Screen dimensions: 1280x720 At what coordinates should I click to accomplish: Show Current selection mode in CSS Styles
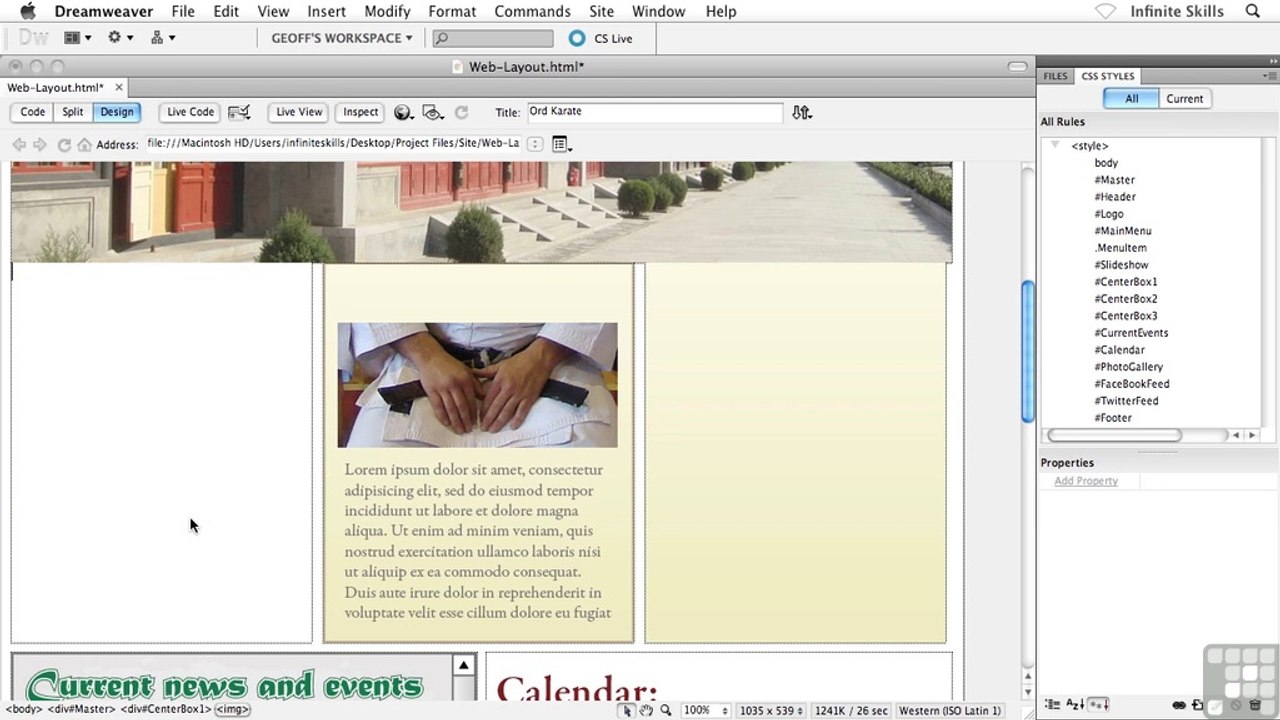click(1185, 99)
